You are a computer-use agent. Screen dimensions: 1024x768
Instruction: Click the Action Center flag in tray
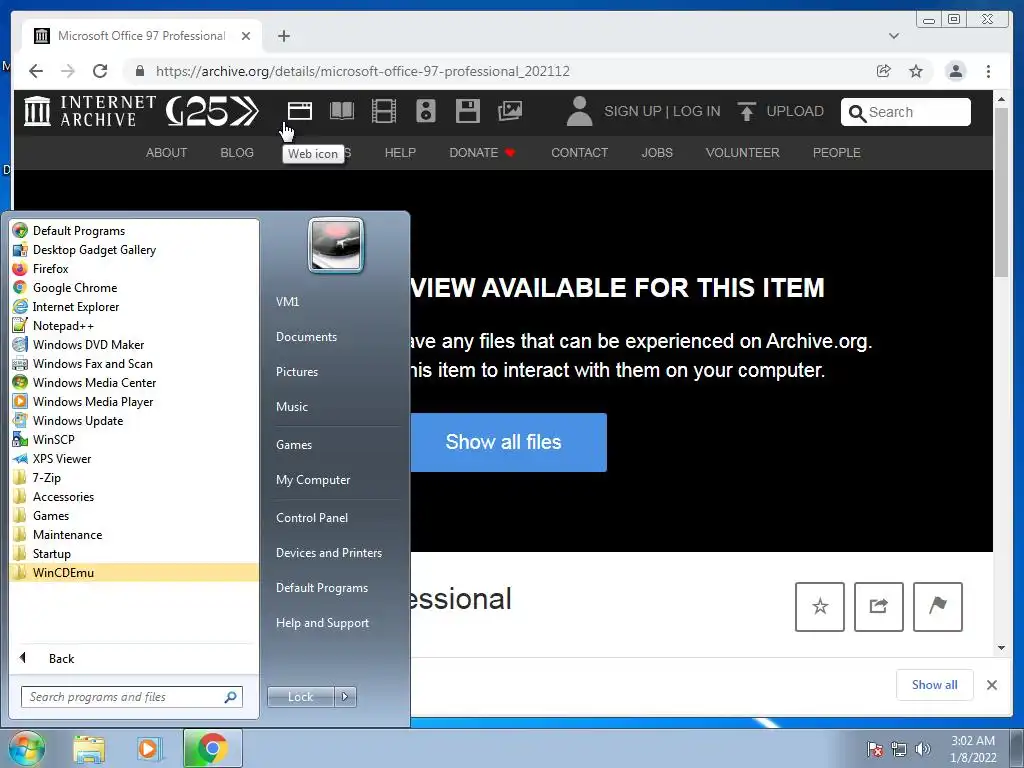click(x=875, y=749)
